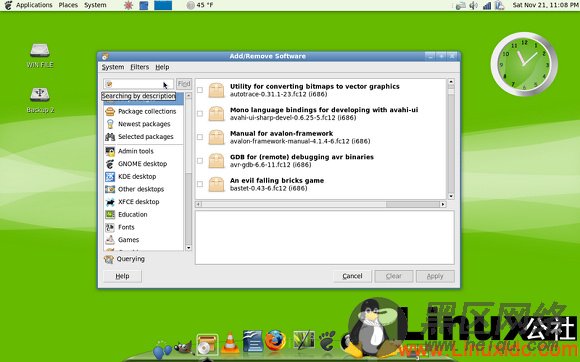Open the Help menu in the menubar
580x362 pixels.
(162, 67)
